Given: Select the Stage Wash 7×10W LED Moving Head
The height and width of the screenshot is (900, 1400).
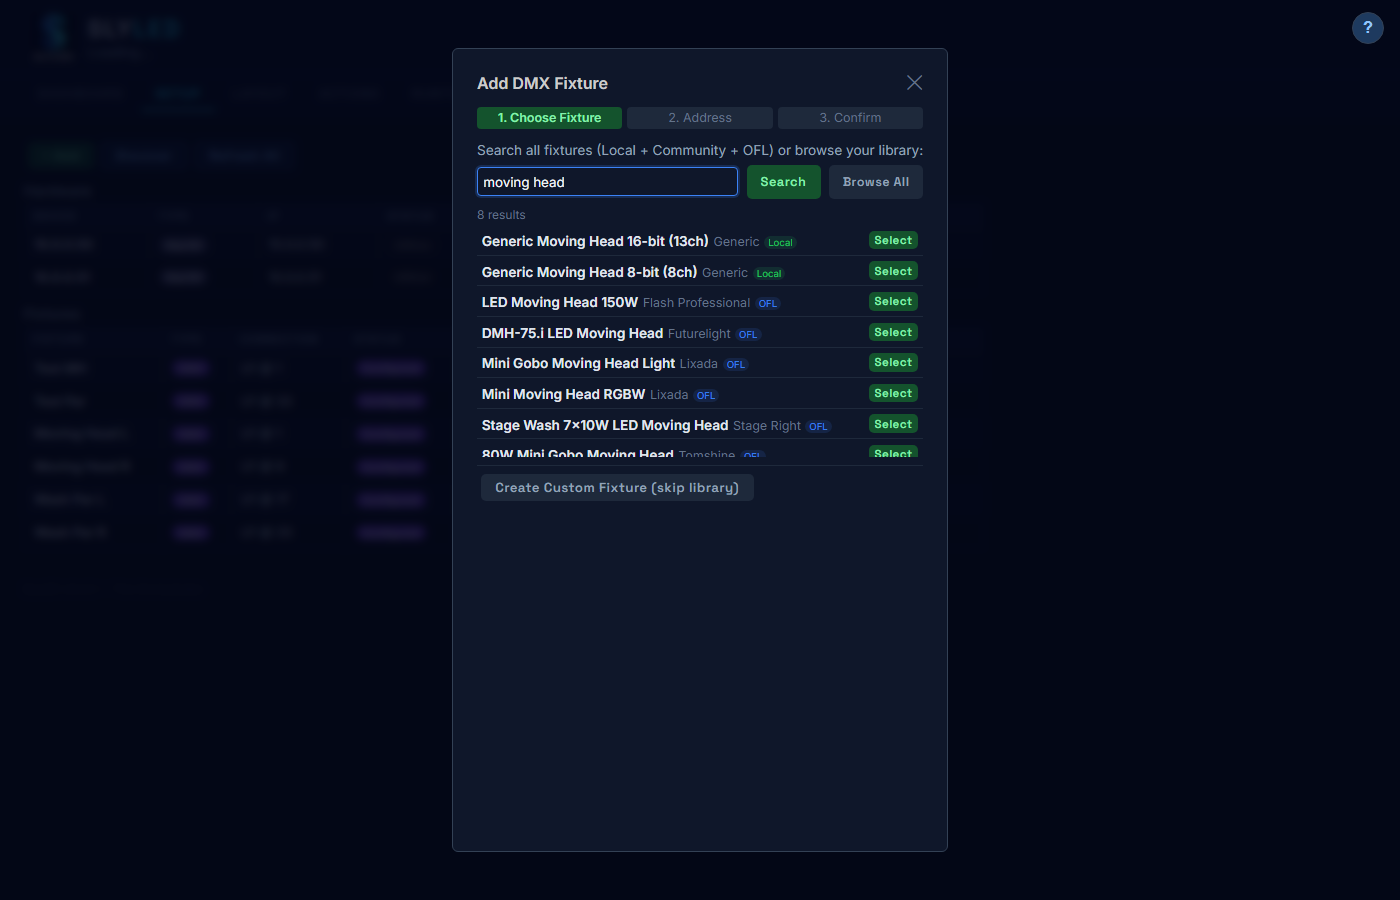Looking at the screenshot, I should click(893, 424).
